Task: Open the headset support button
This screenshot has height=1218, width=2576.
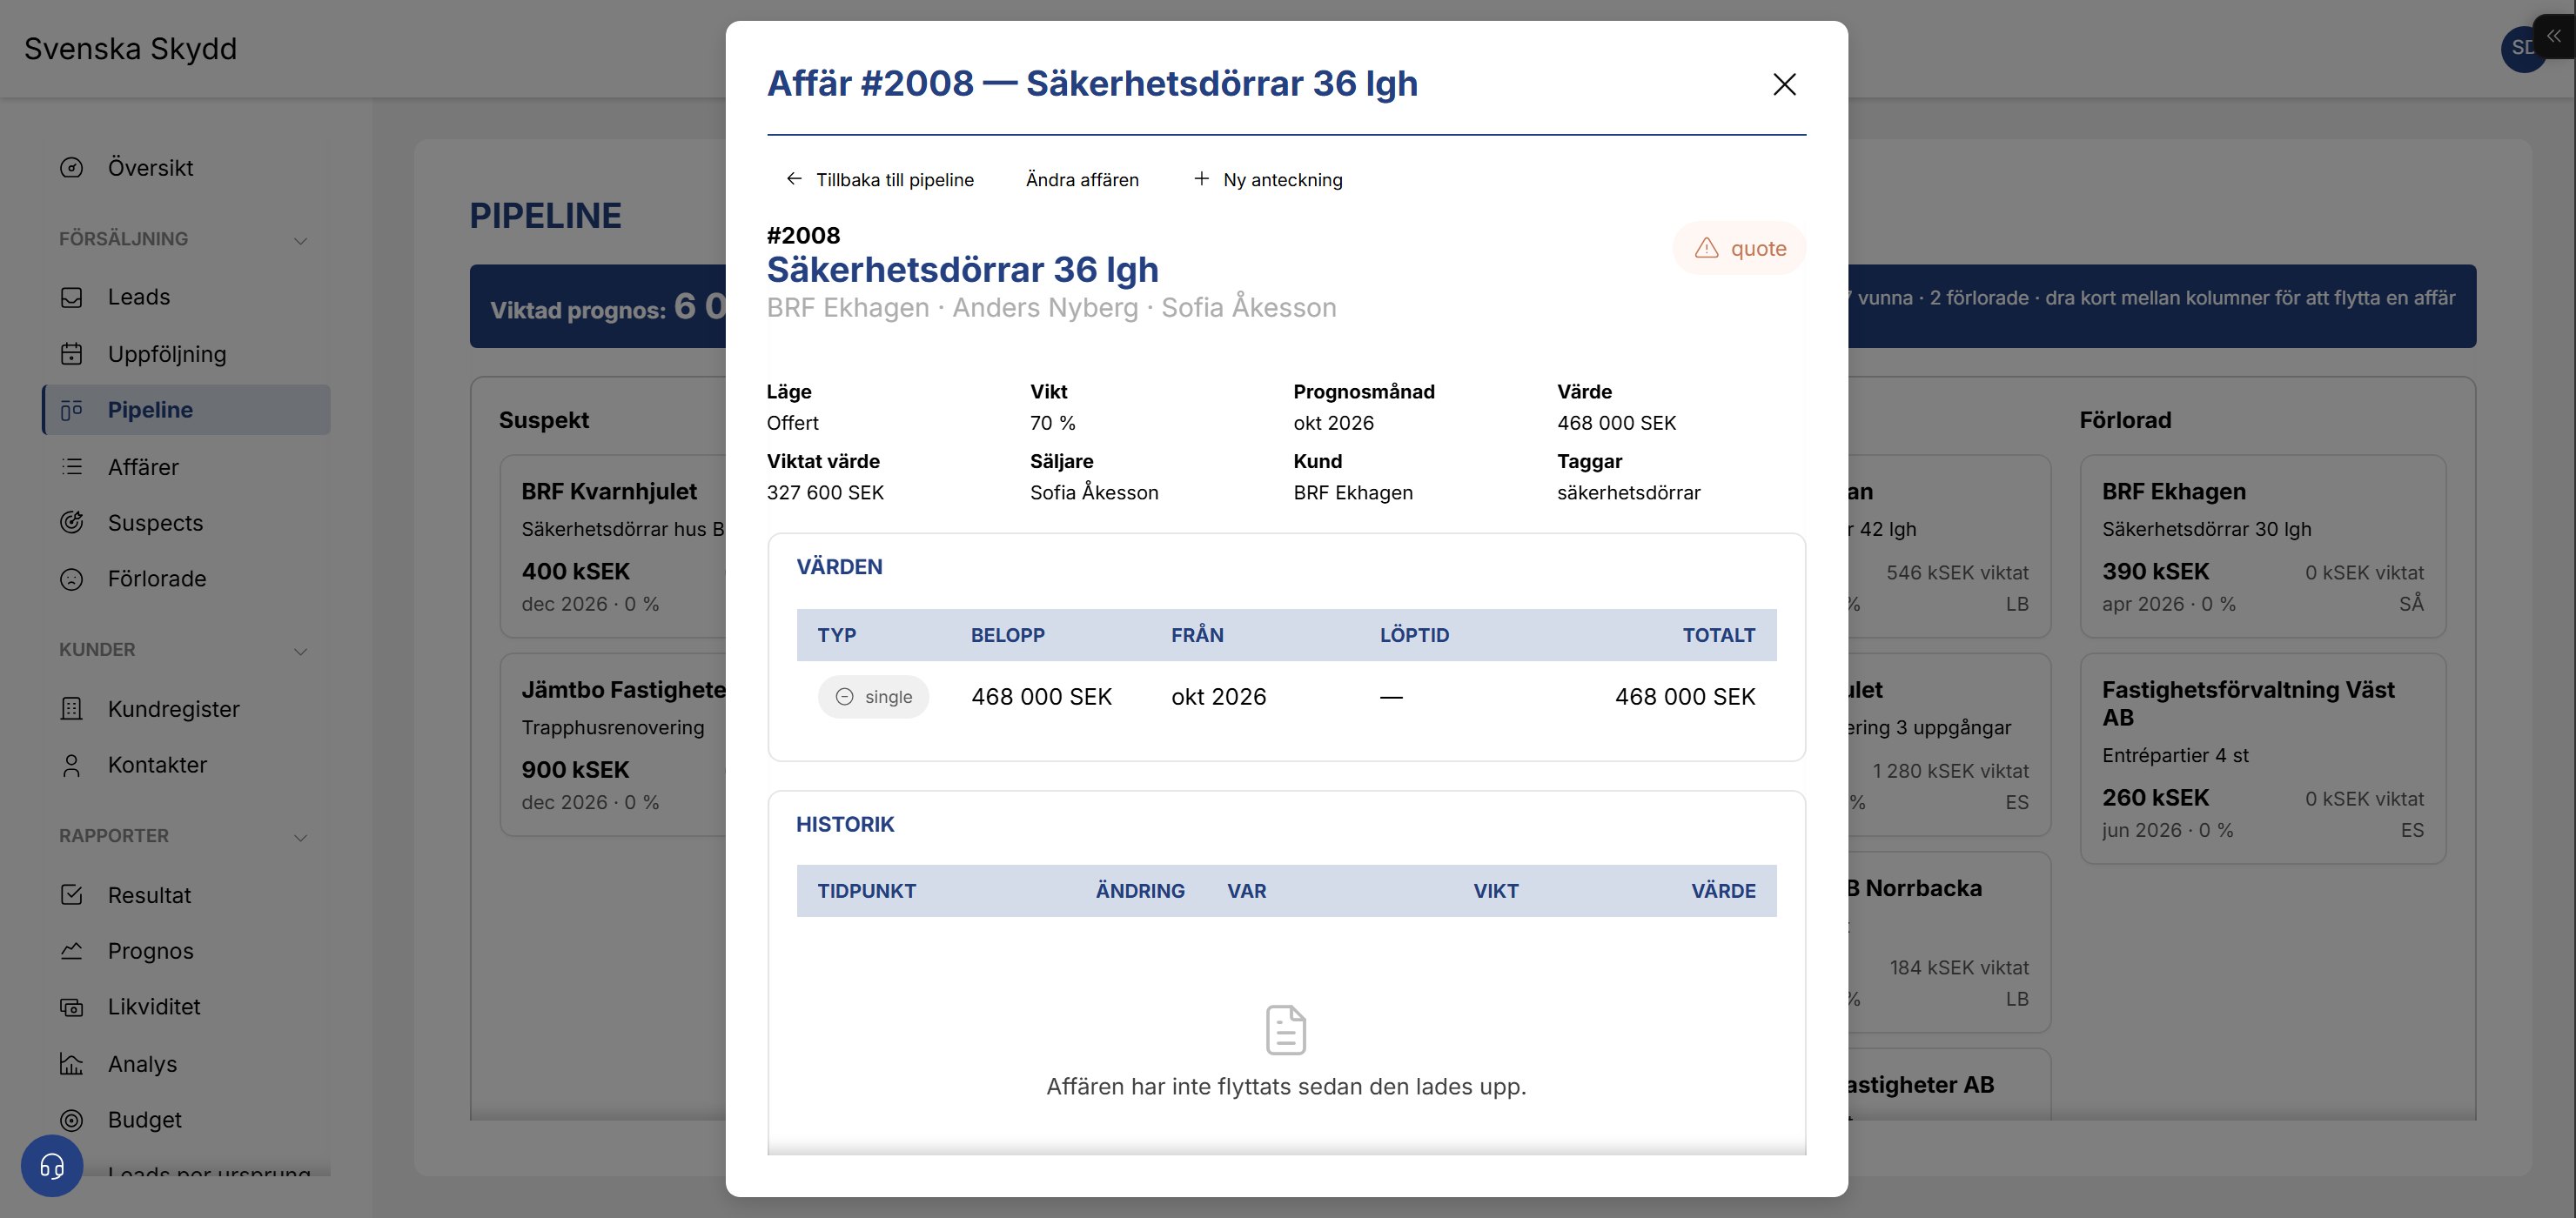Action: pos(52,1166)
